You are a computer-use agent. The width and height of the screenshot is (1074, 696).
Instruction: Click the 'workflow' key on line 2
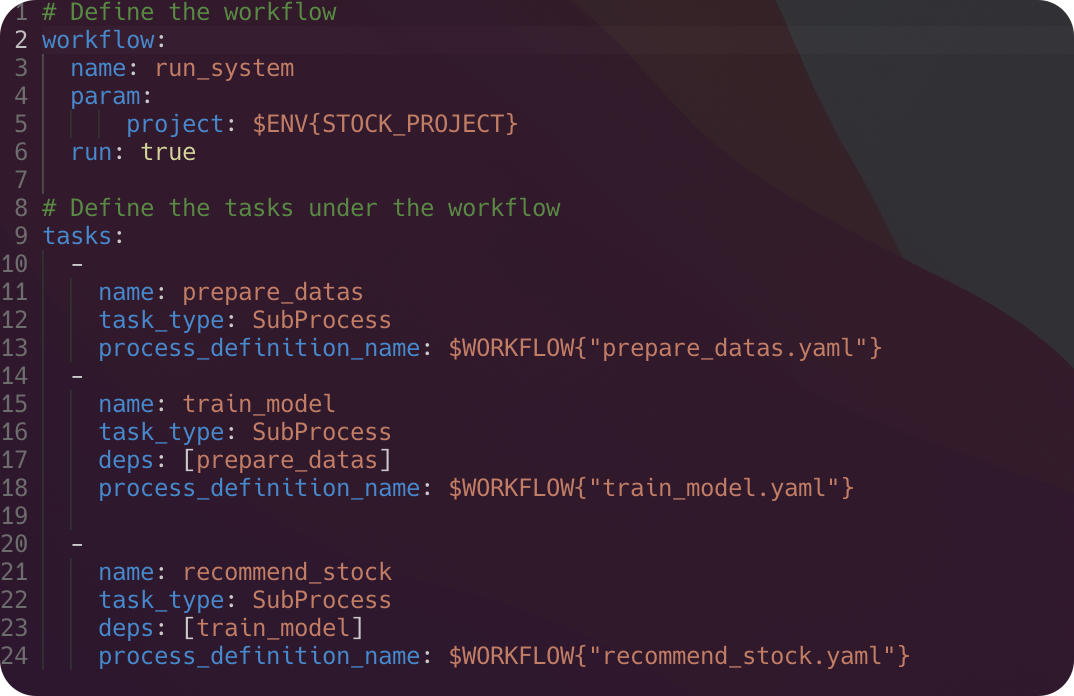click(98, 40)
